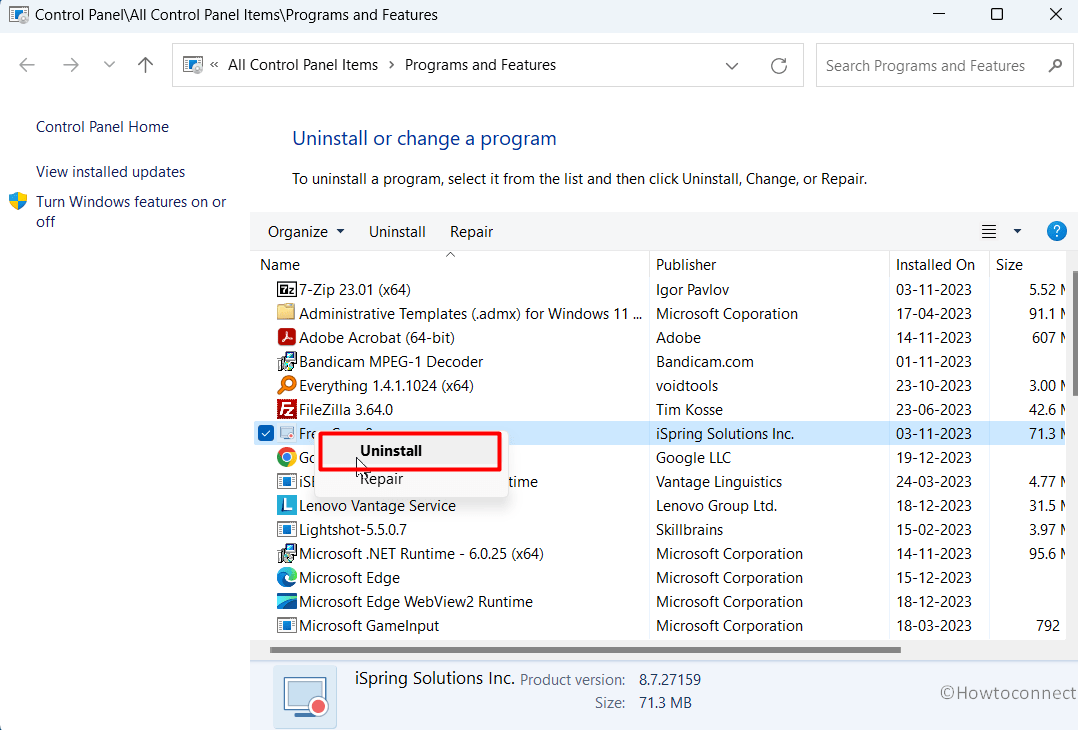1078x730 pixels.
Task: Select the Microsoft Edge row name
Action: pos(349,577)
